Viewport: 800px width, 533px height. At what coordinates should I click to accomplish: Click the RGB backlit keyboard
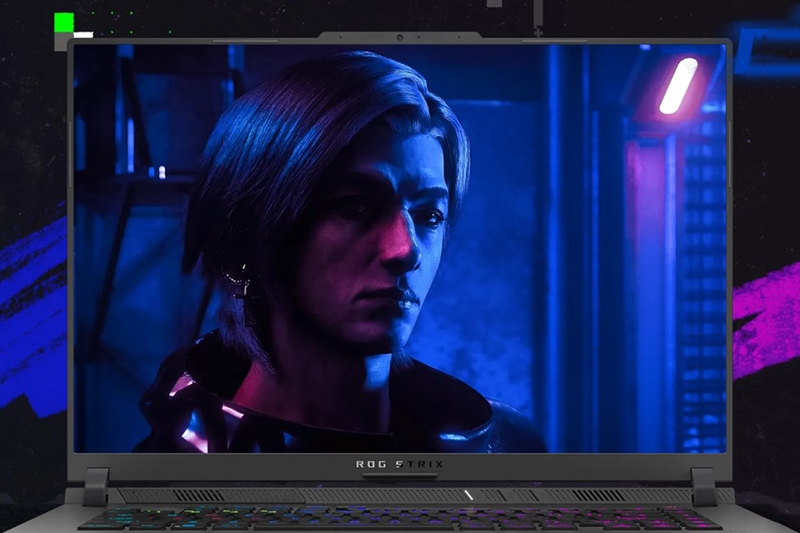(x=400, y=518)
